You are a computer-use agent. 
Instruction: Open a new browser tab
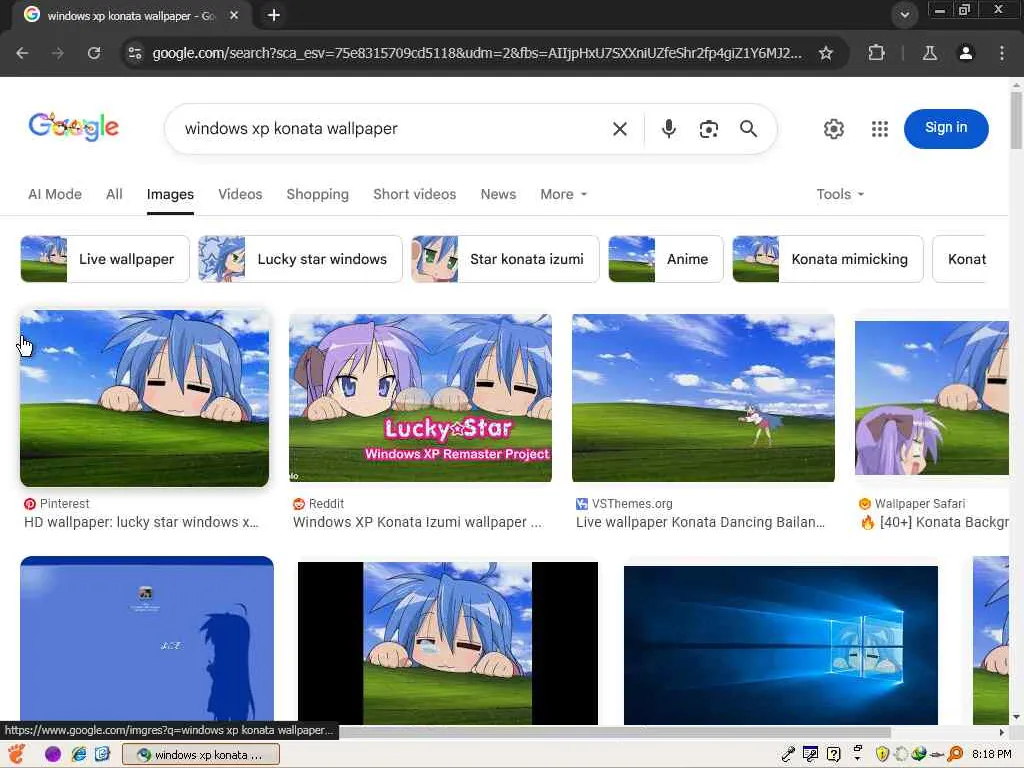(x=274, y=15)
